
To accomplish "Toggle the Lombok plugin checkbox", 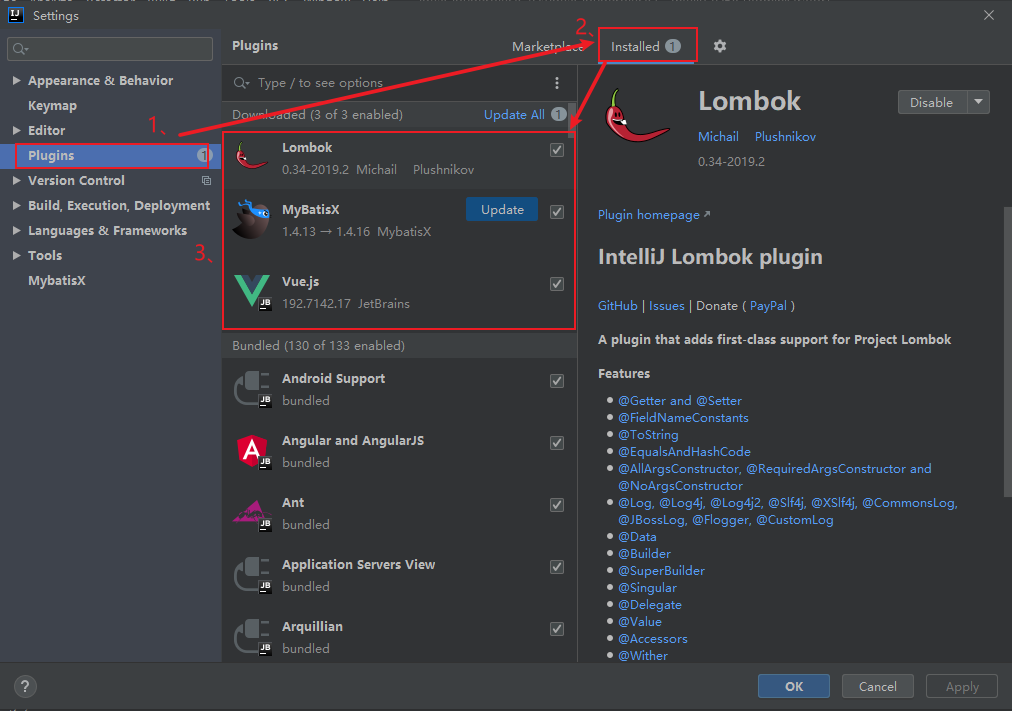I will [x=557, y=150].
